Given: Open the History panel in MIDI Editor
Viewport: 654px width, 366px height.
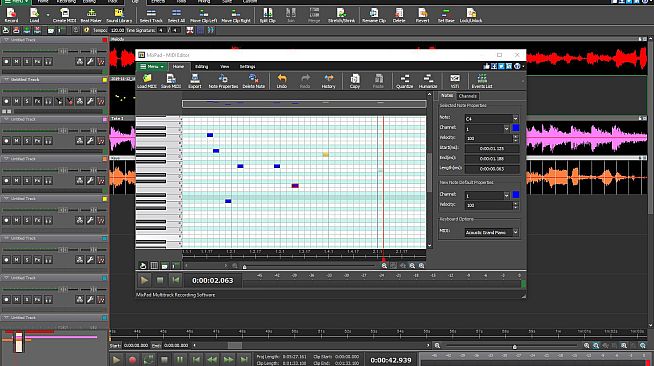Looking at the screenshot, I should coord(328,81).
